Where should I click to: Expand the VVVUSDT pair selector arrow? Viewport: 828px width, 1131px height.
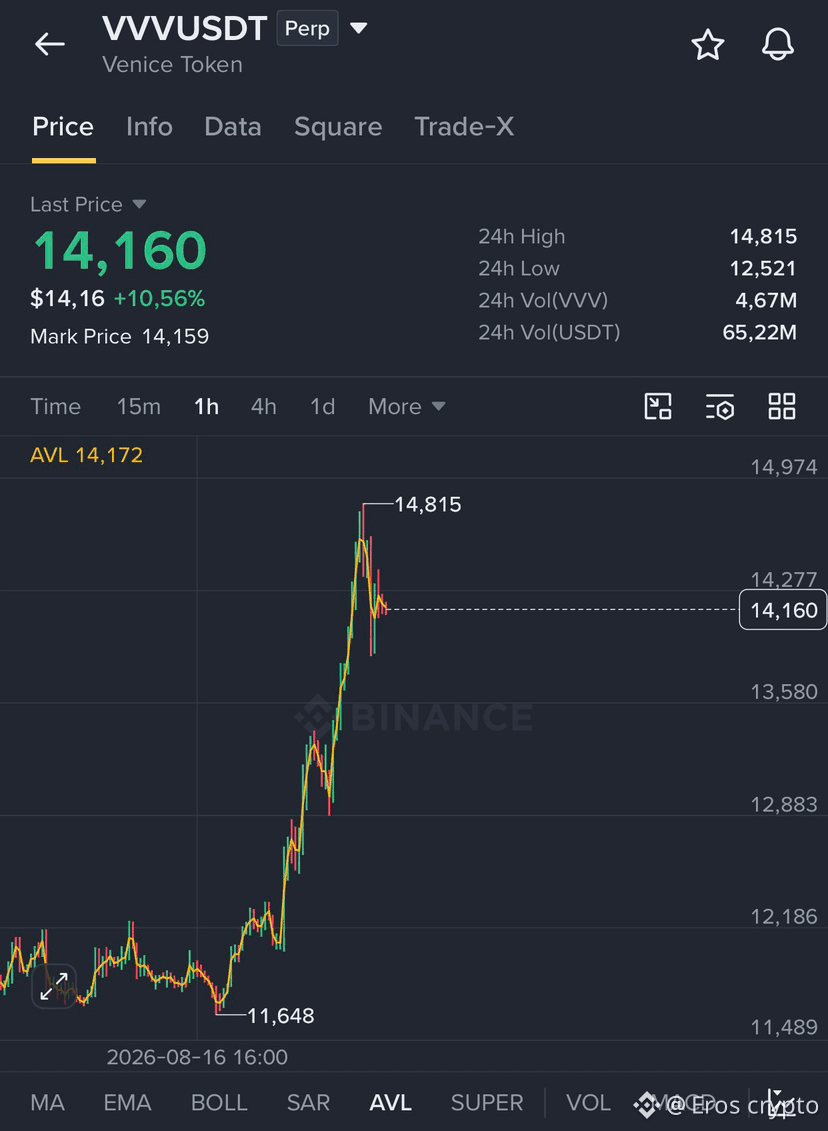click(x=358, y=29)
